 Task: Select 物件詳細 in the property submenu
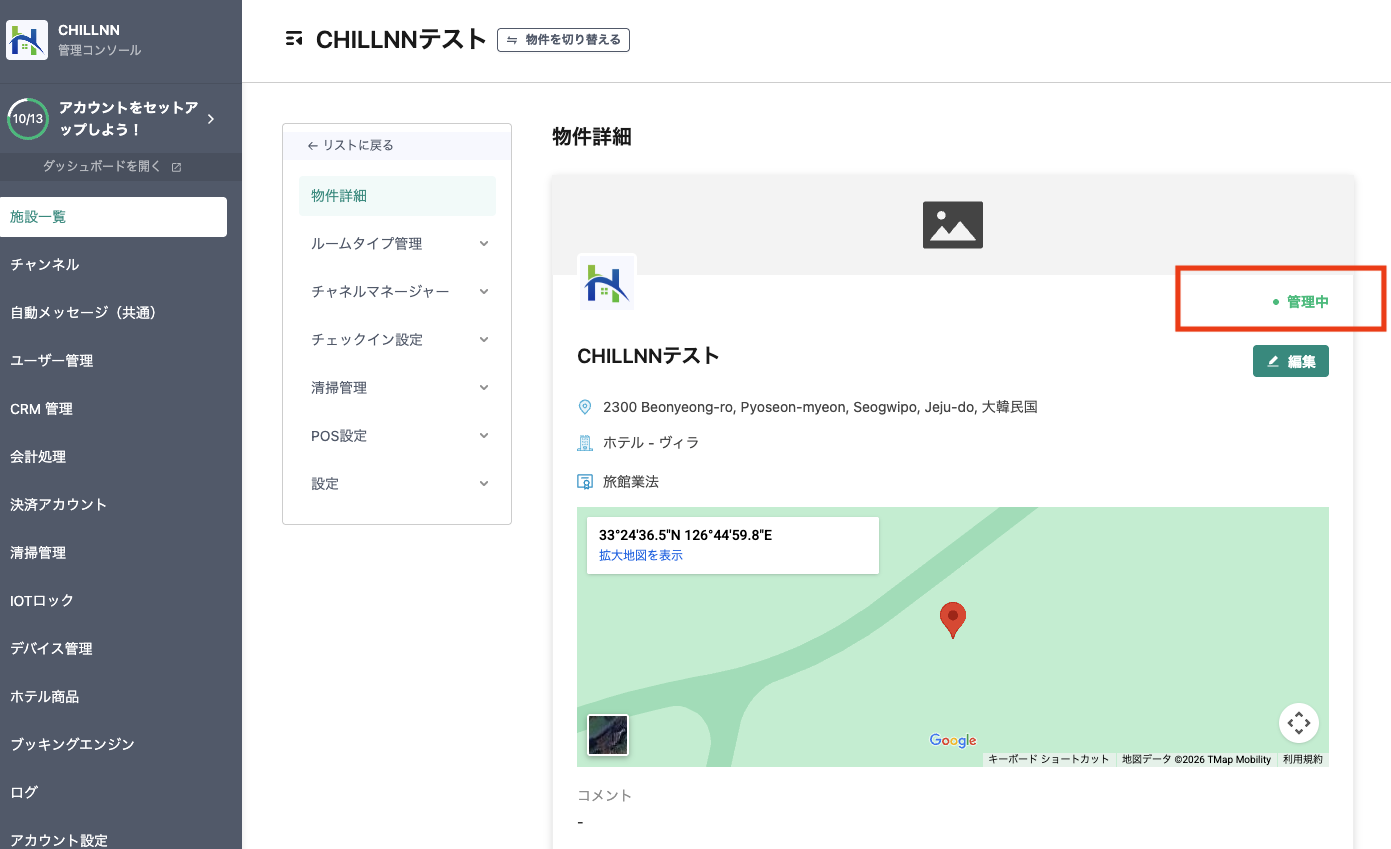[x=397, y=196]
